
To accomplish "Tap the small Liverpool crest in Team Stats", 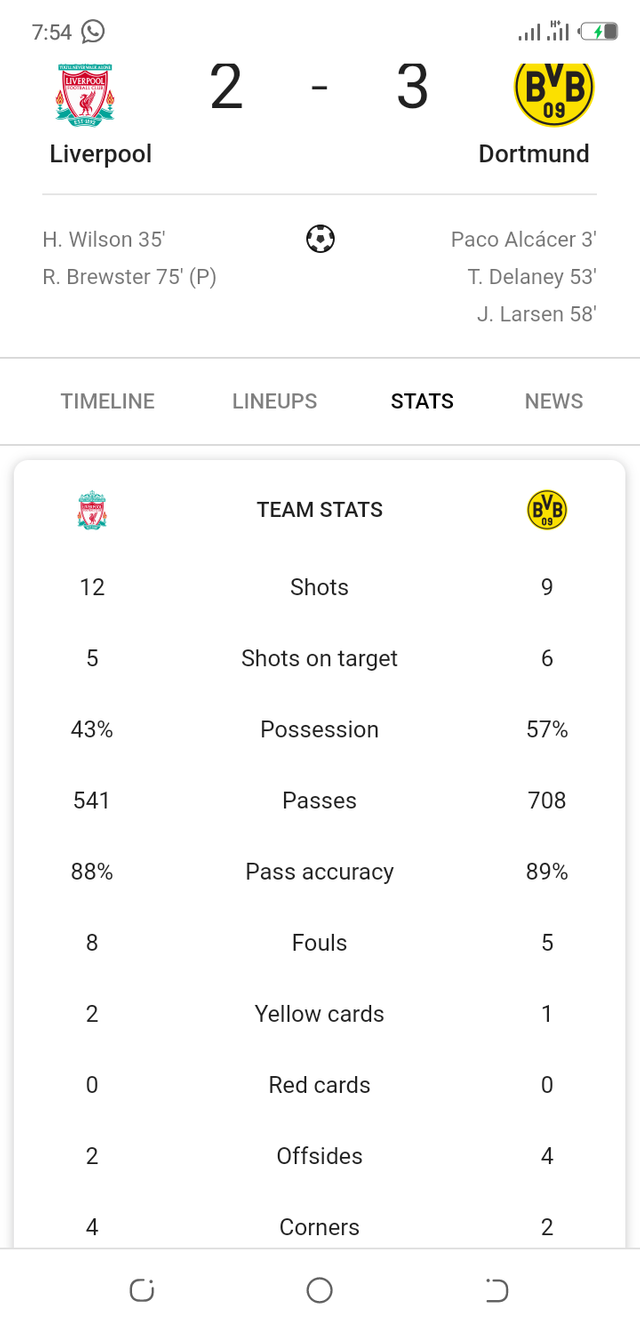I will [x=92, y=510].
